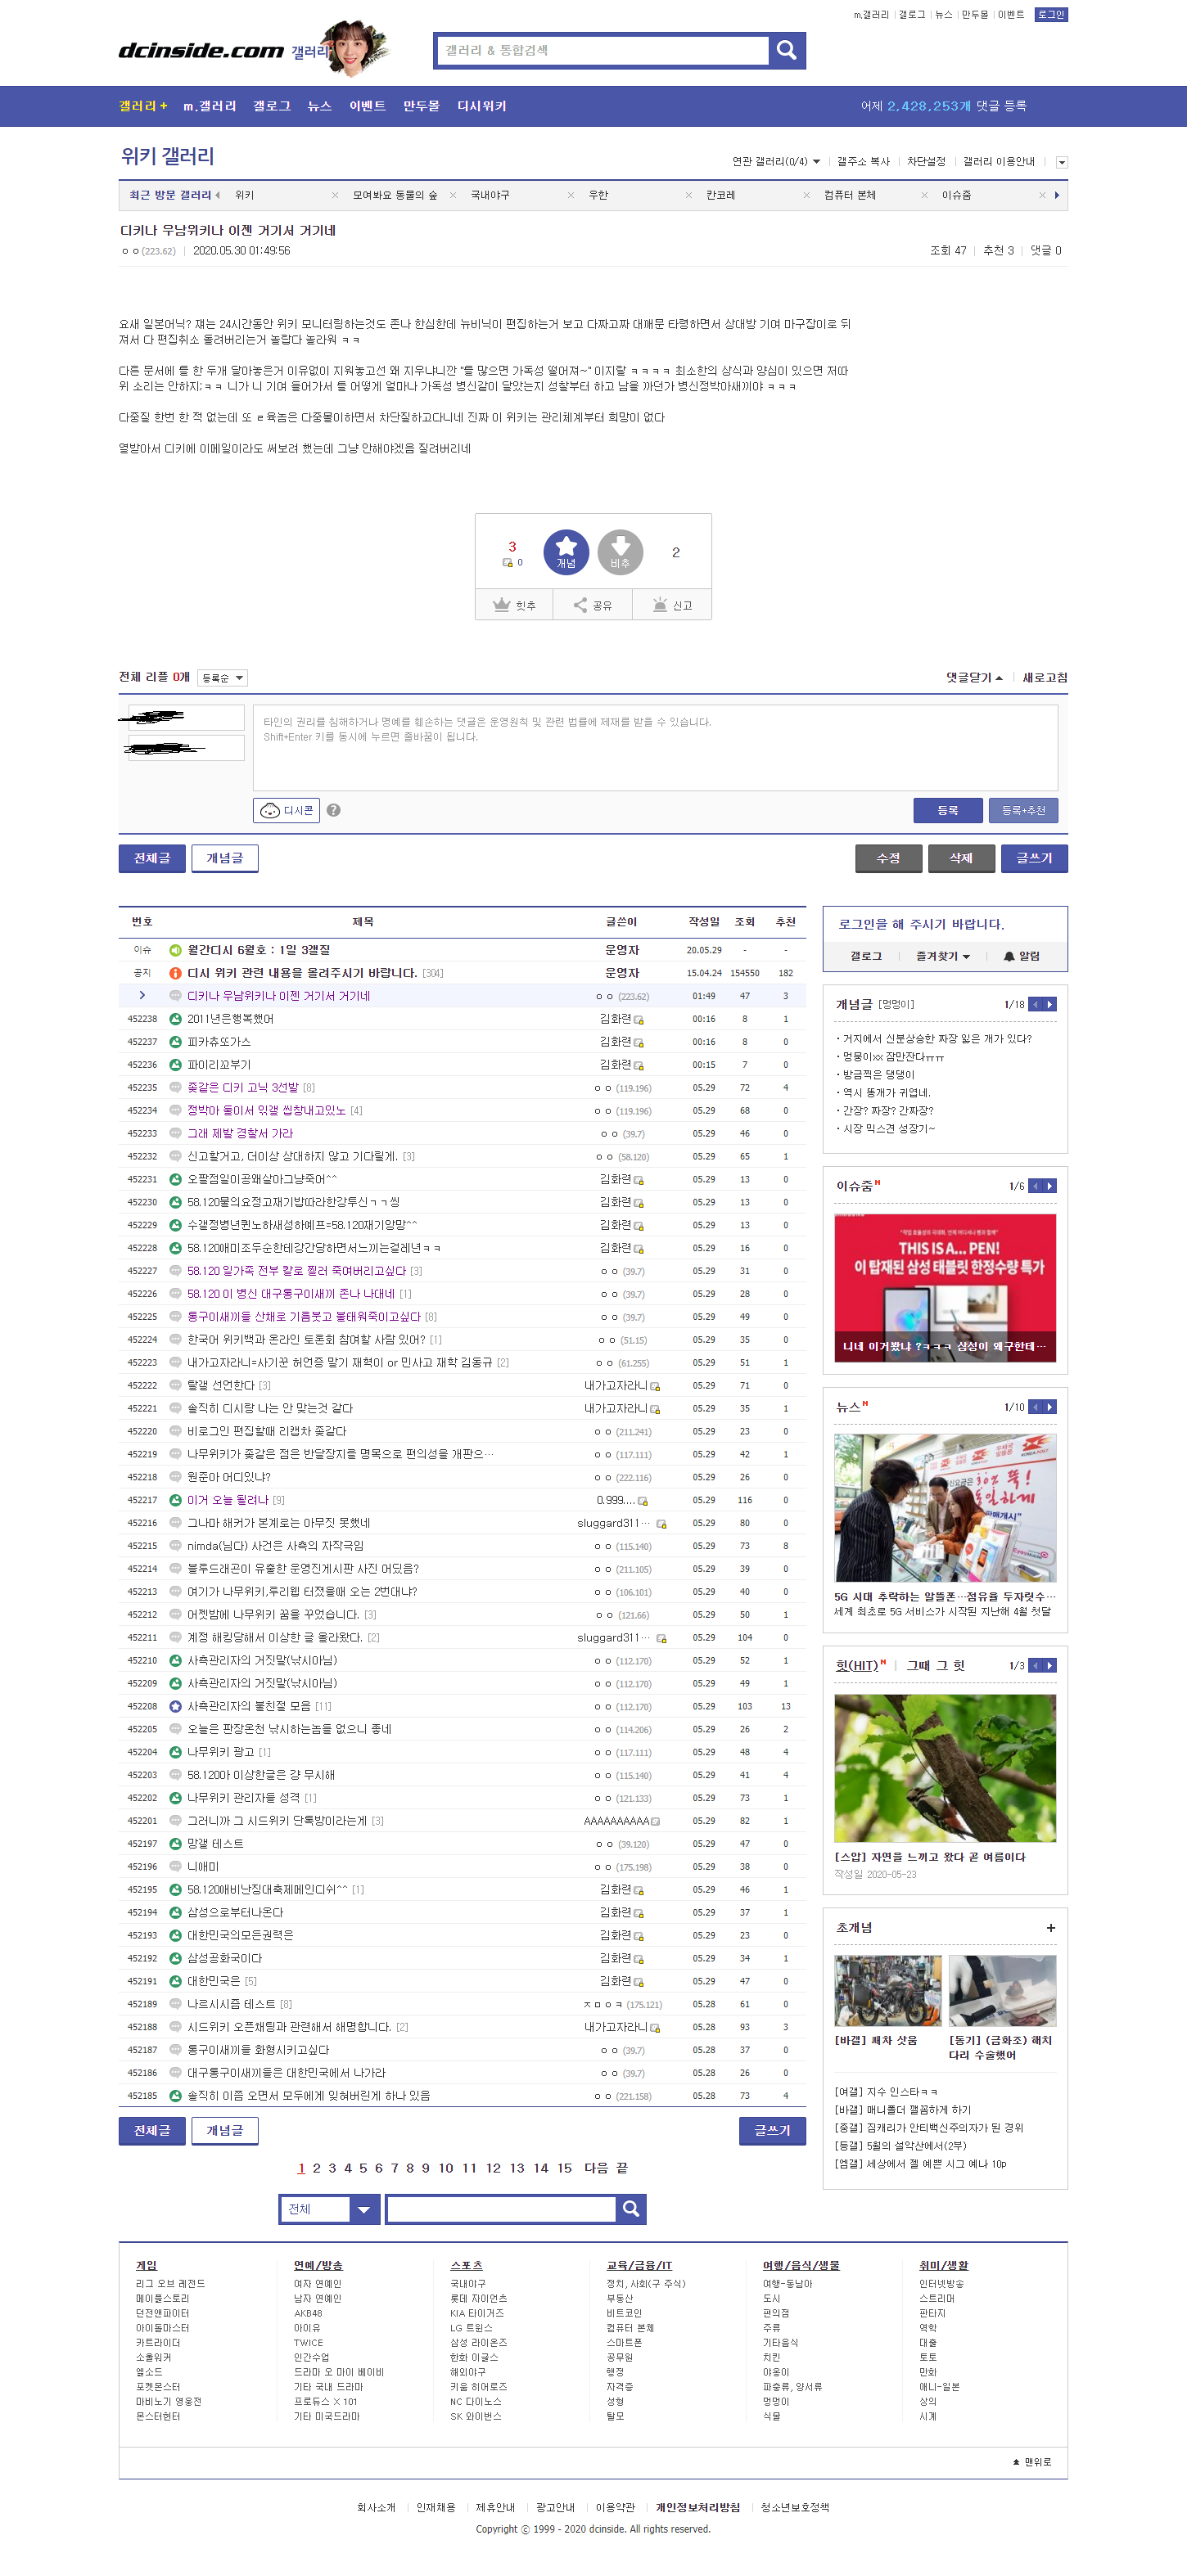Open the 전체 search scope dropdown
The image size is (1187, 2576).
(x=329, y=2208)
